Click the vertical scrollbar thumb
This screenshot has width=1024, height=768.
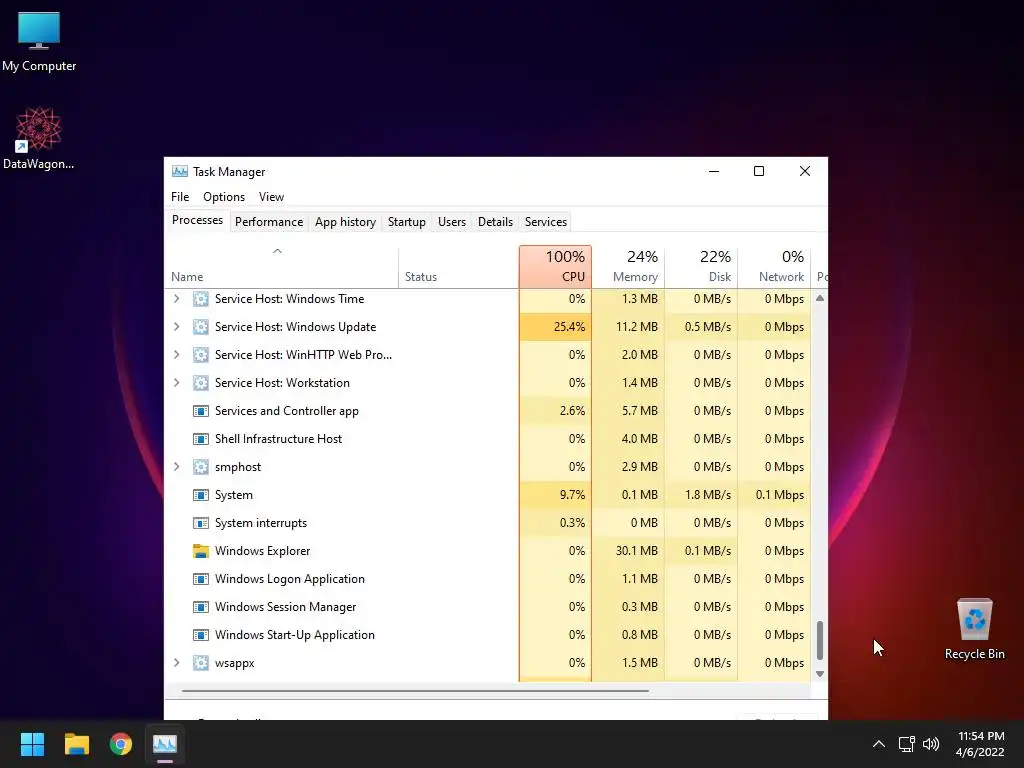[x=820, y=640]
